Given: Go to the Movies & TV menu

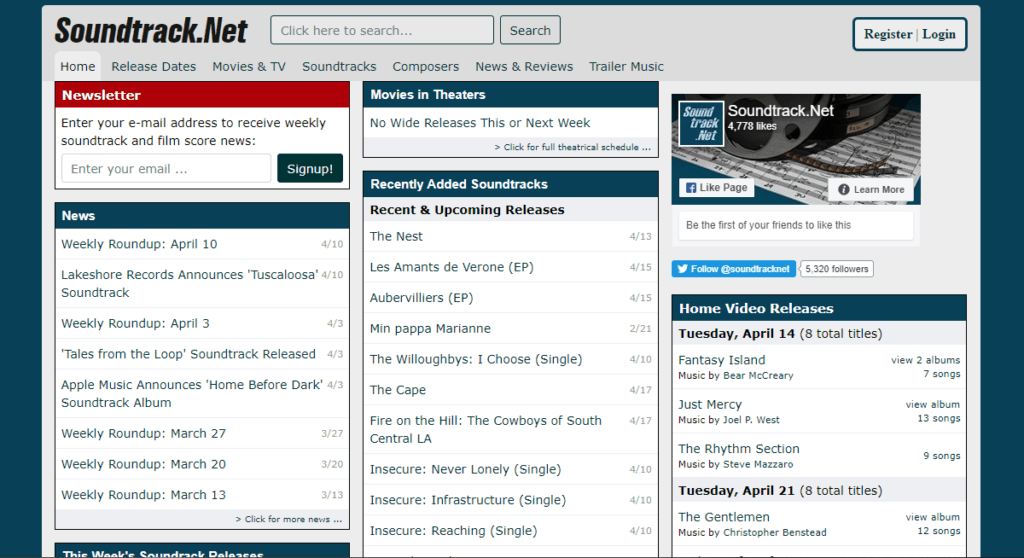Looking at the screenshot, I should click(x=249, y=66).
